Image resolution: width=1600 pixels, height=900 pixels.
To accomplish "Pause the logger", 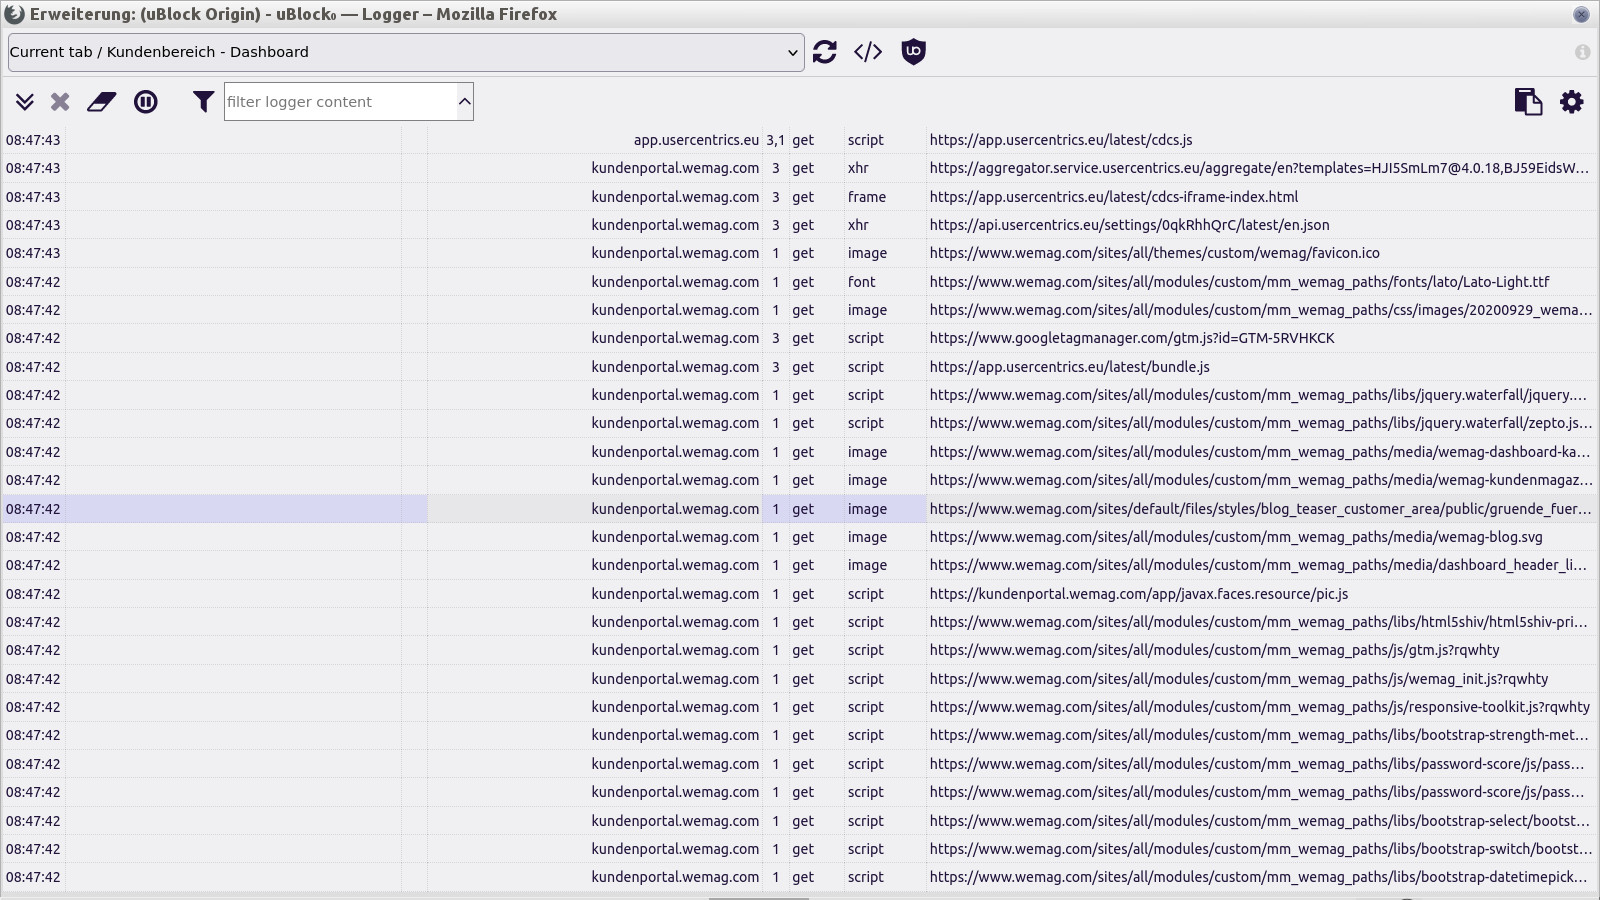I will (x=146, y=102).
